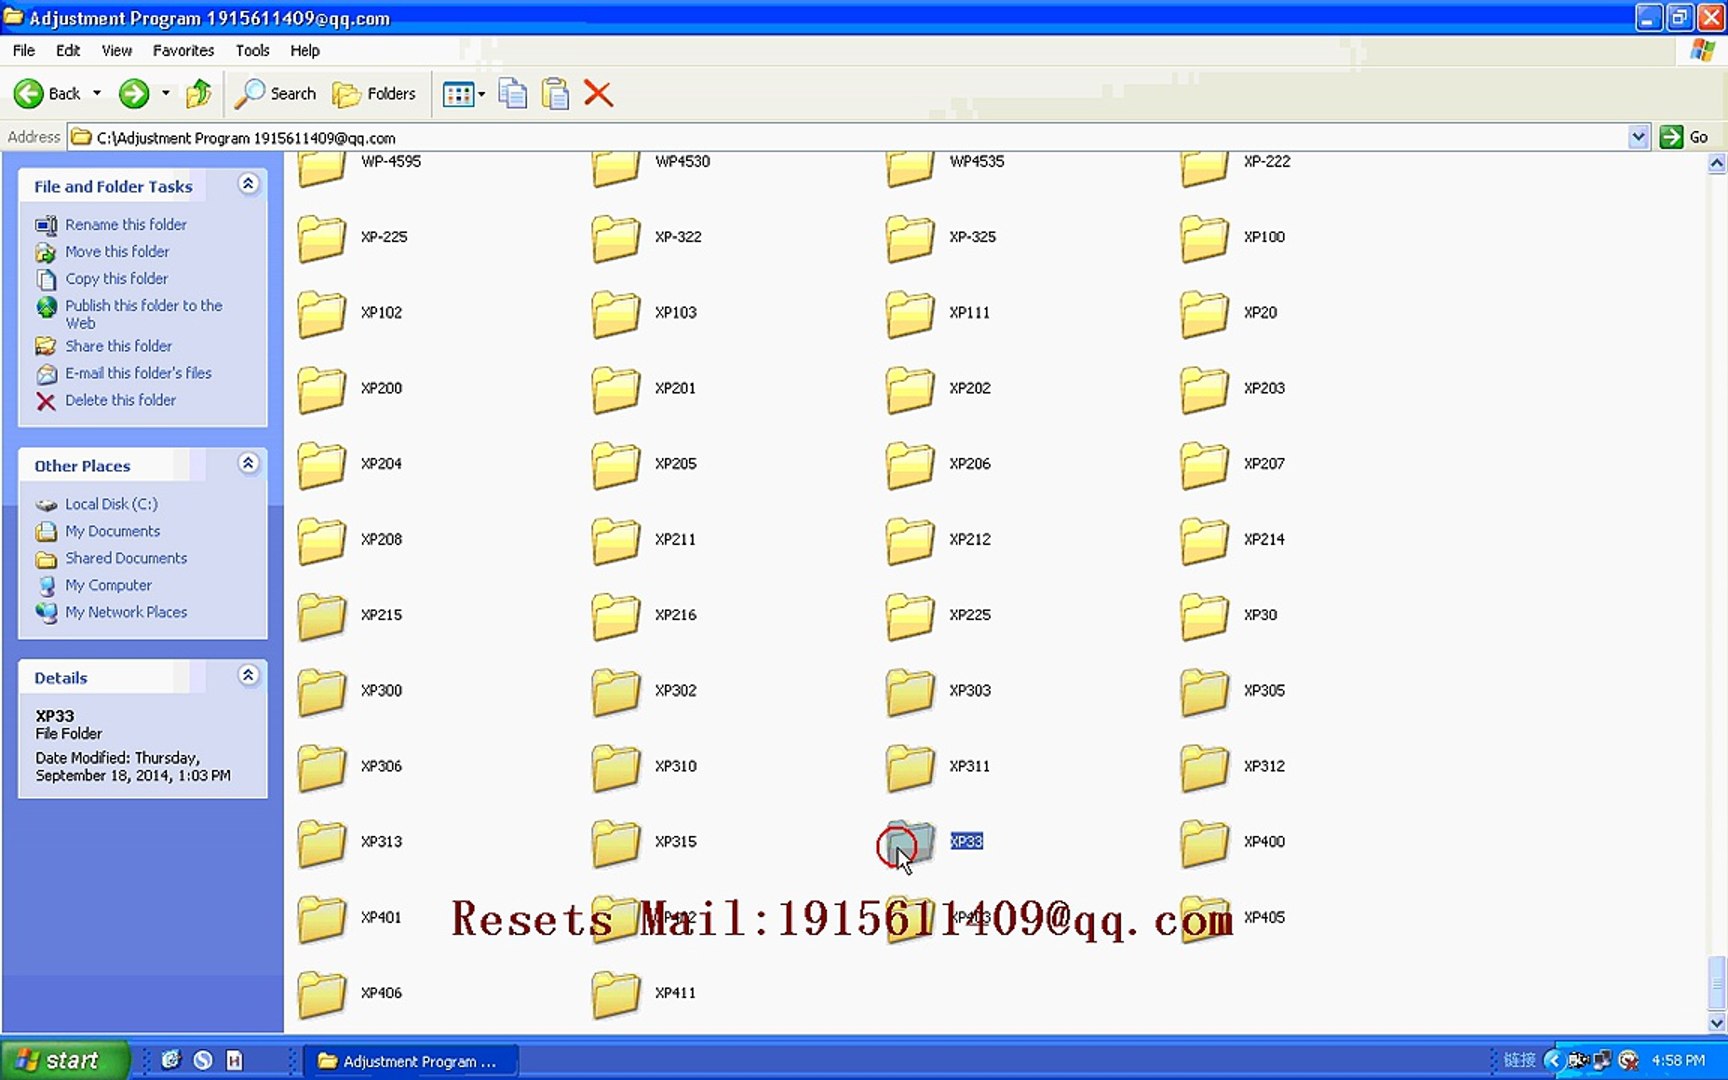Open the Edit menu
Viewport: 1728px width, 1080px height.
68,50
